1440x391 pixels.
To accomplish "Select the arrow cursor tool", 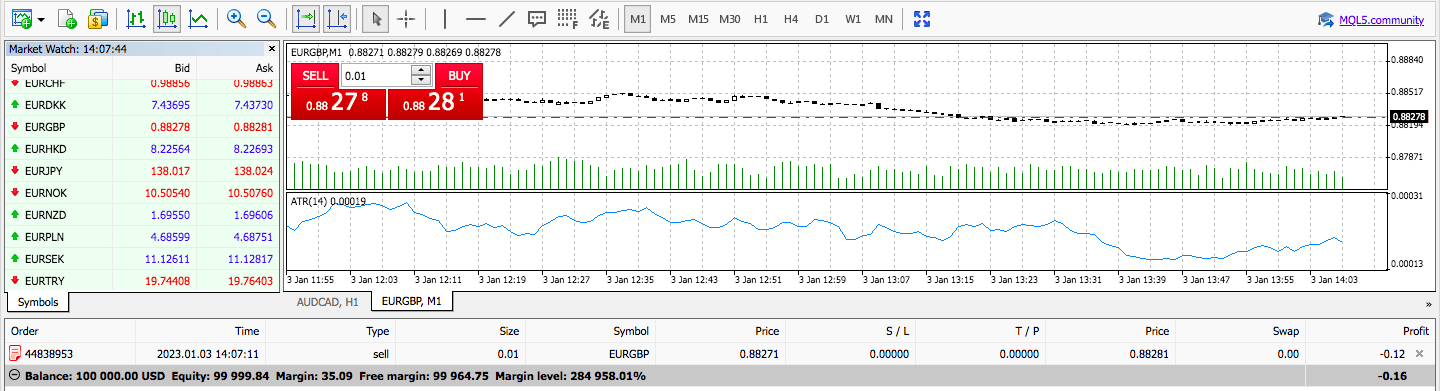I will (376, 18).
